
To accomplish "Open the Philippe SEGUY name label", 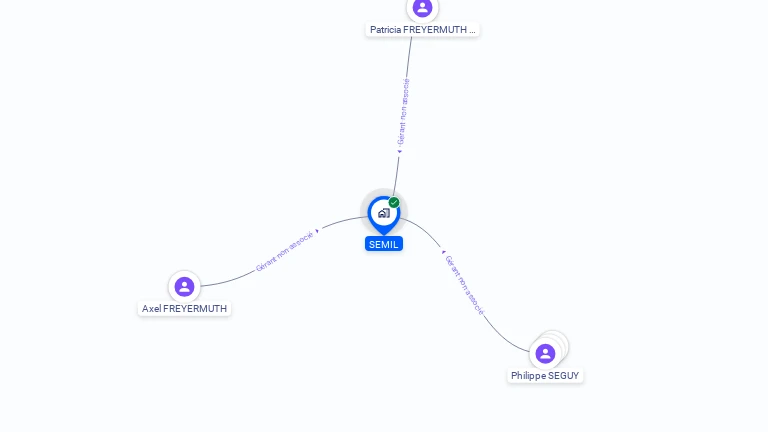I will pos(545,376).
